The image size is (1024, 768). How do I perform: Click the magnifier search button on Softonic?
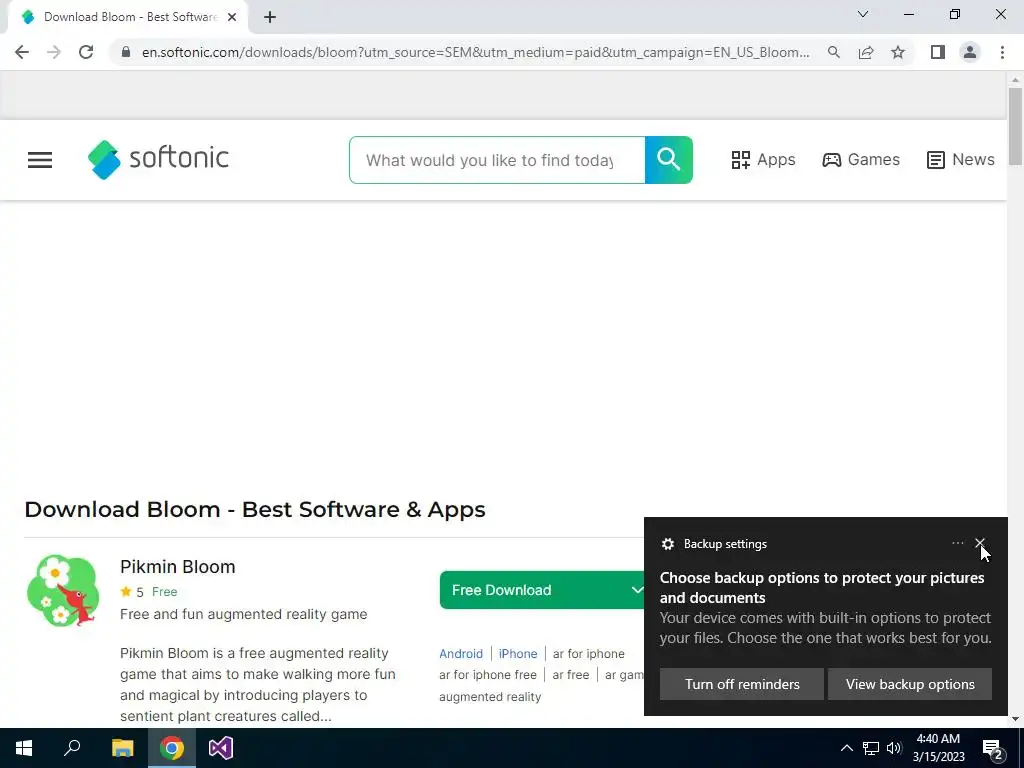tap(669, 160)
